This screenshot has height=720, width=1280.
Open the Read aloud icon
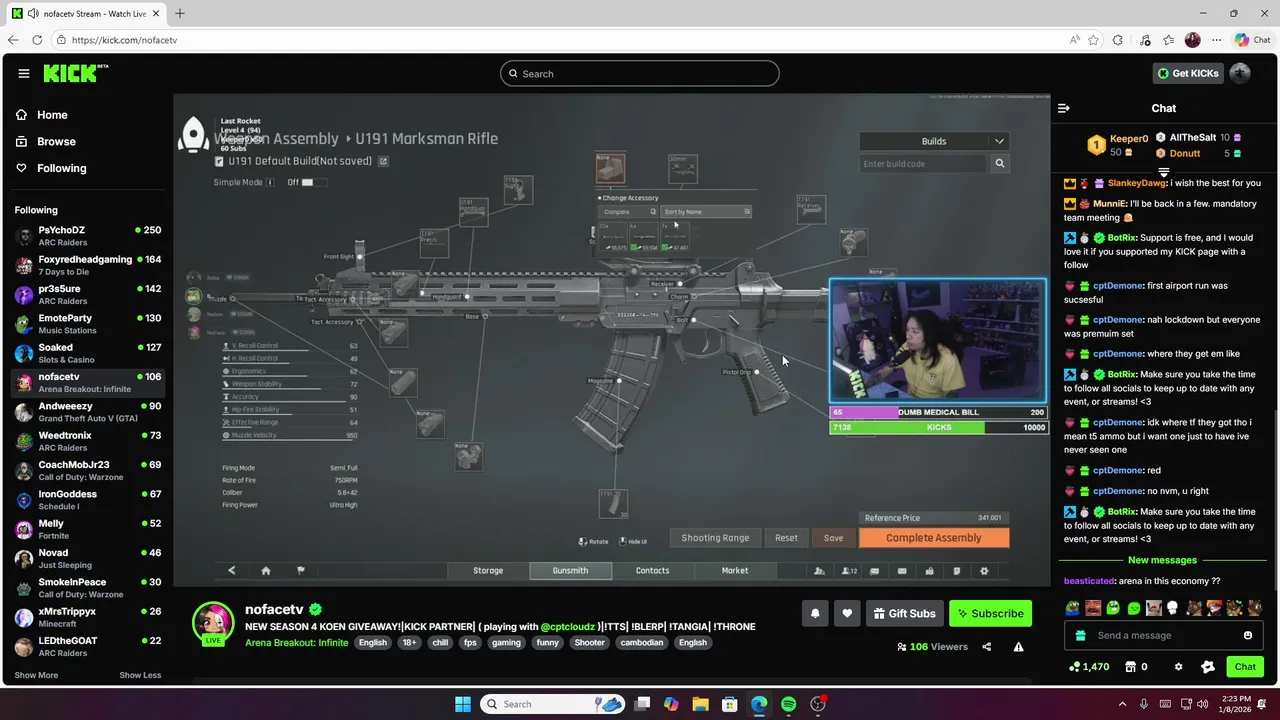(x=1074, y=40)
